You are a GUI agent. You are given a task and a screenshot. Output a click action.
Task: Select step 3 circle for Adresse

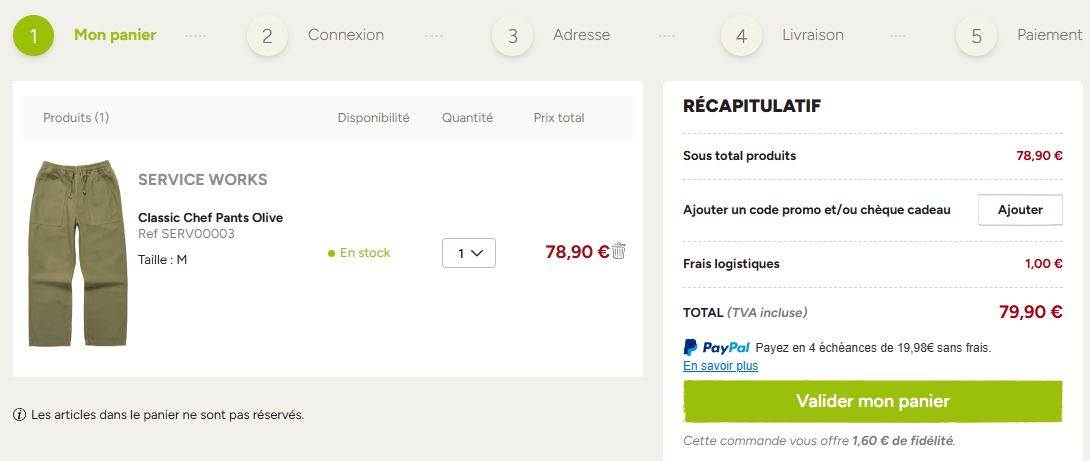pos(512,35)
